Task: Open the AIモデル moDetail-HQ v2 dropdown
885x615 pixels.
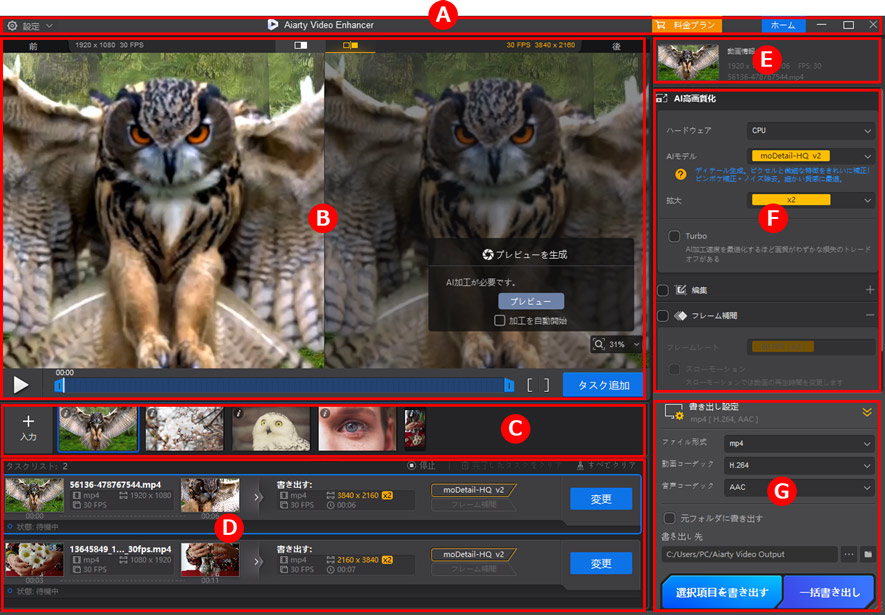Action: tap(810, 156)
